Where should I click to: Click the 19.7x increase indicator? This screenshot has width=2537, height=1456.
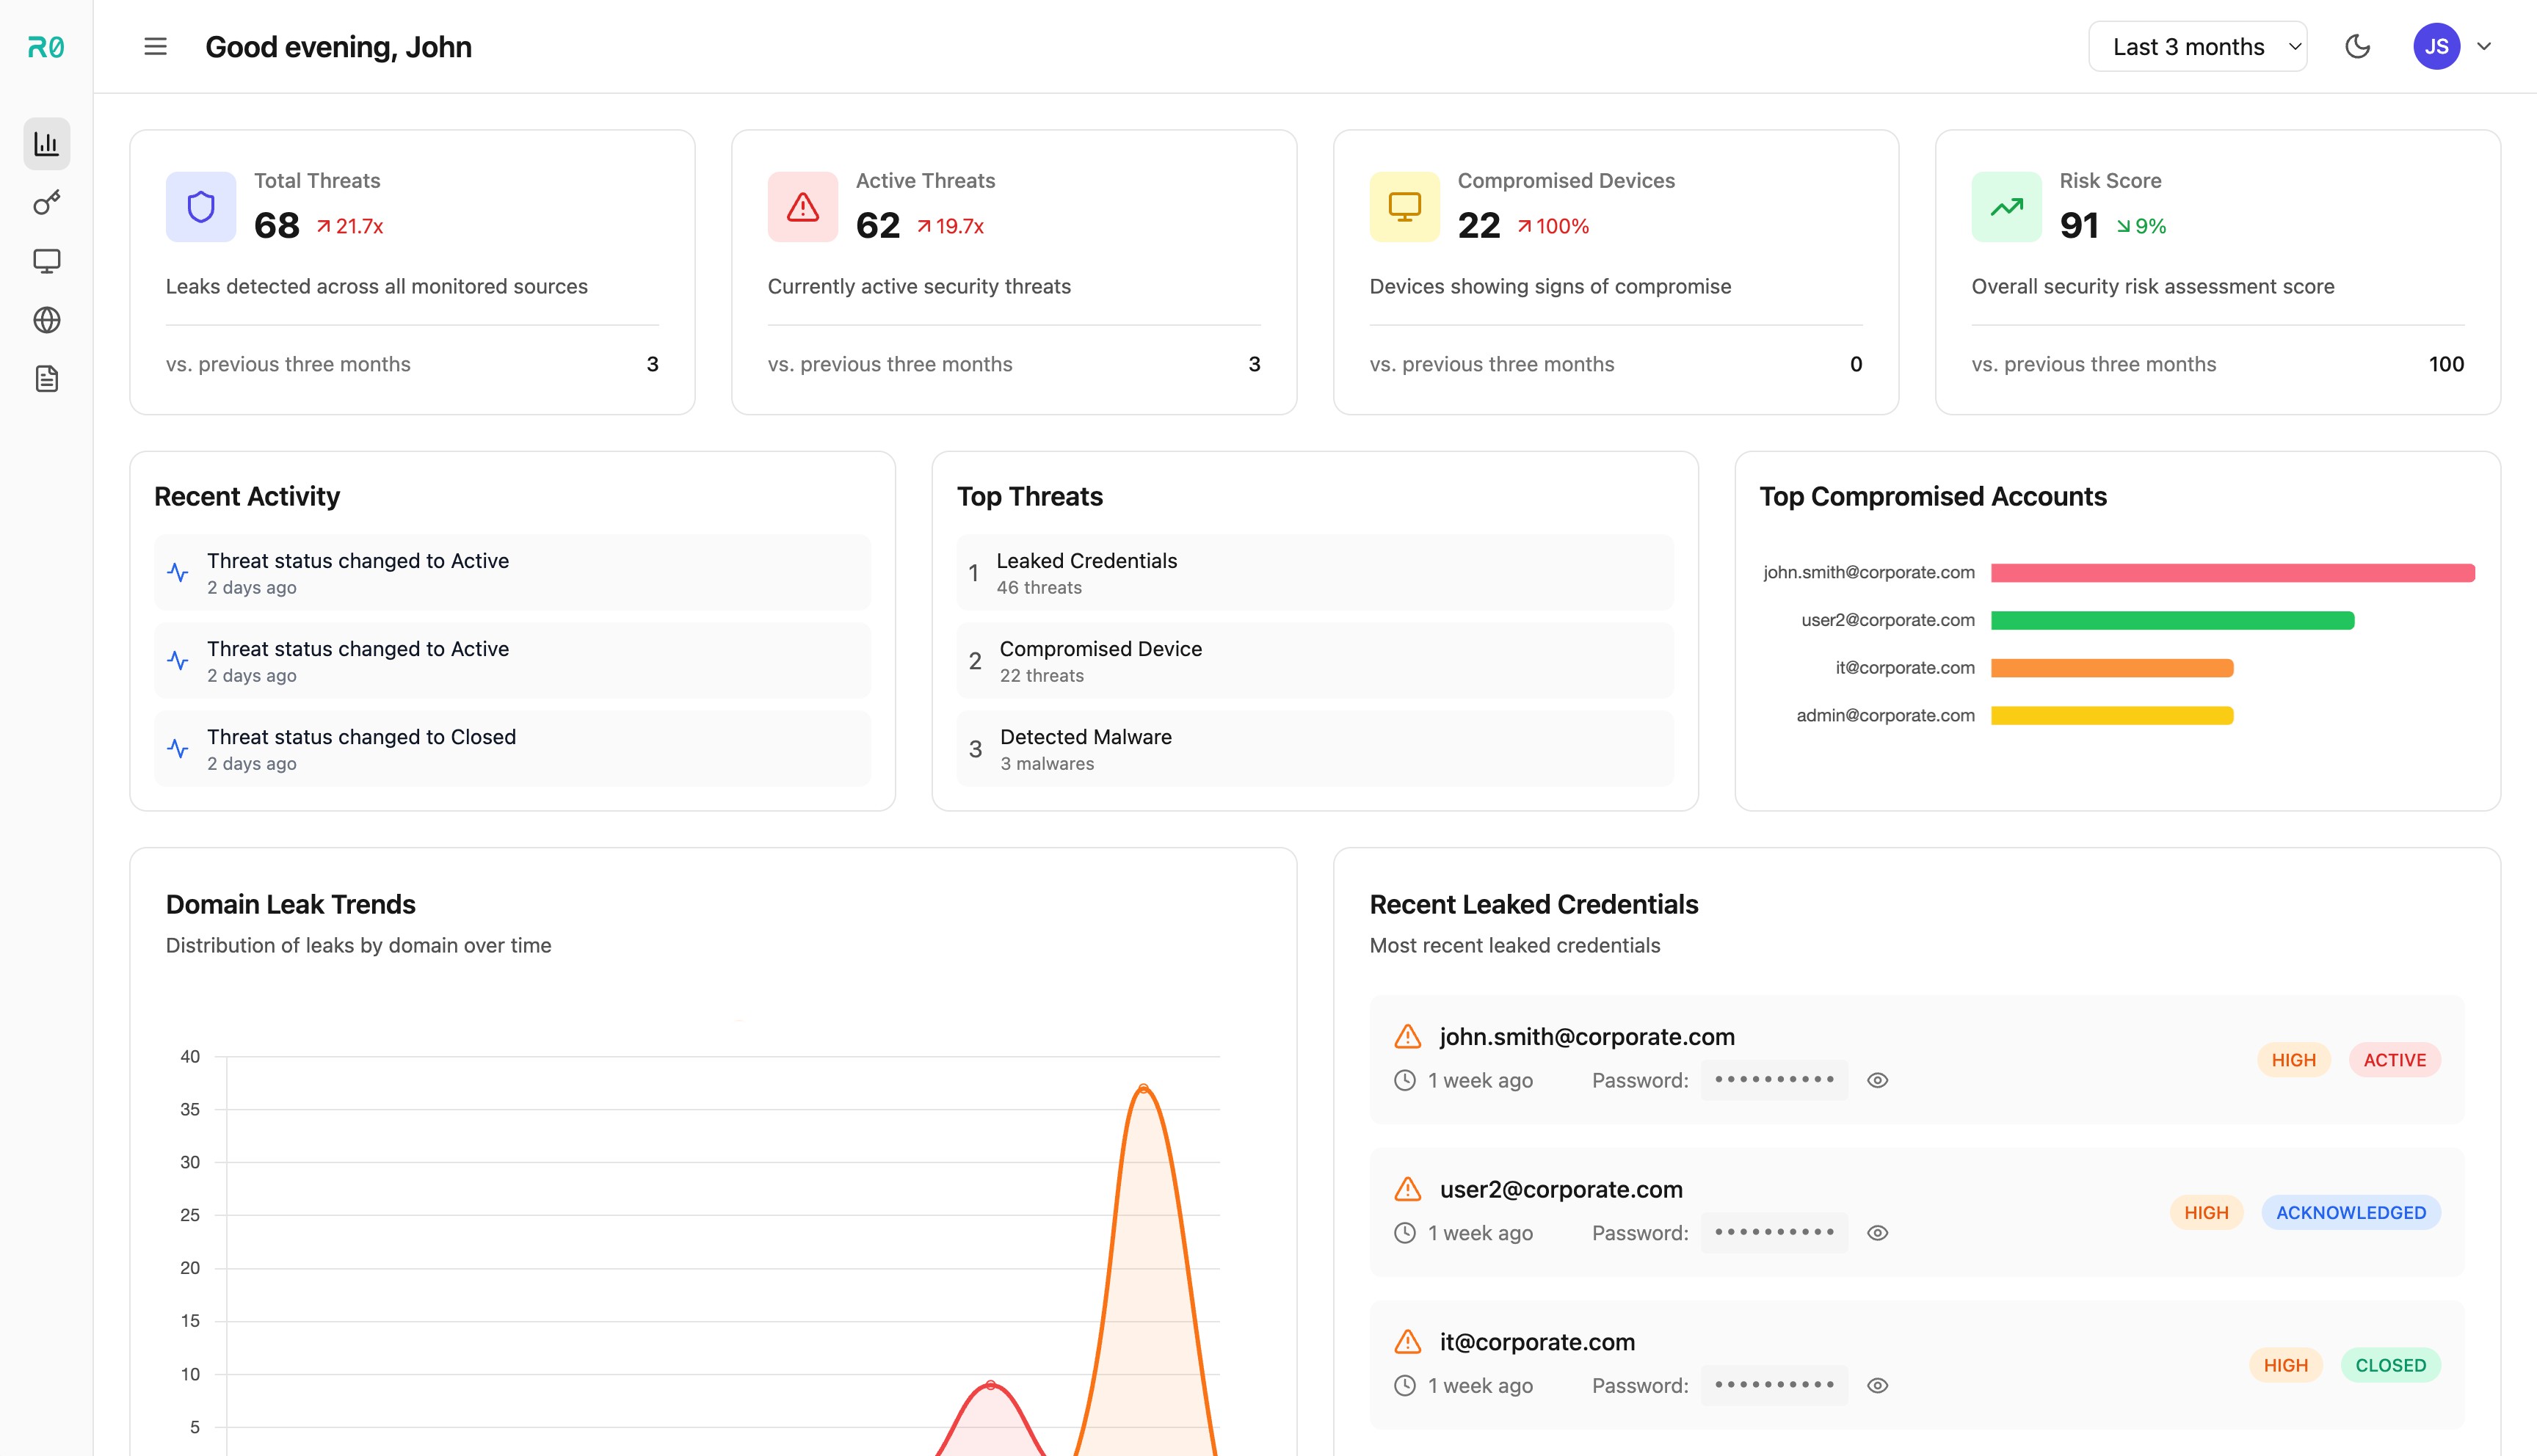point(951,227)
